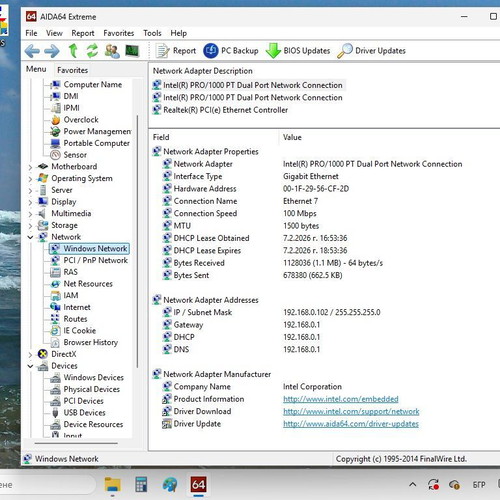Expand the Motherboard tree node

30,167
